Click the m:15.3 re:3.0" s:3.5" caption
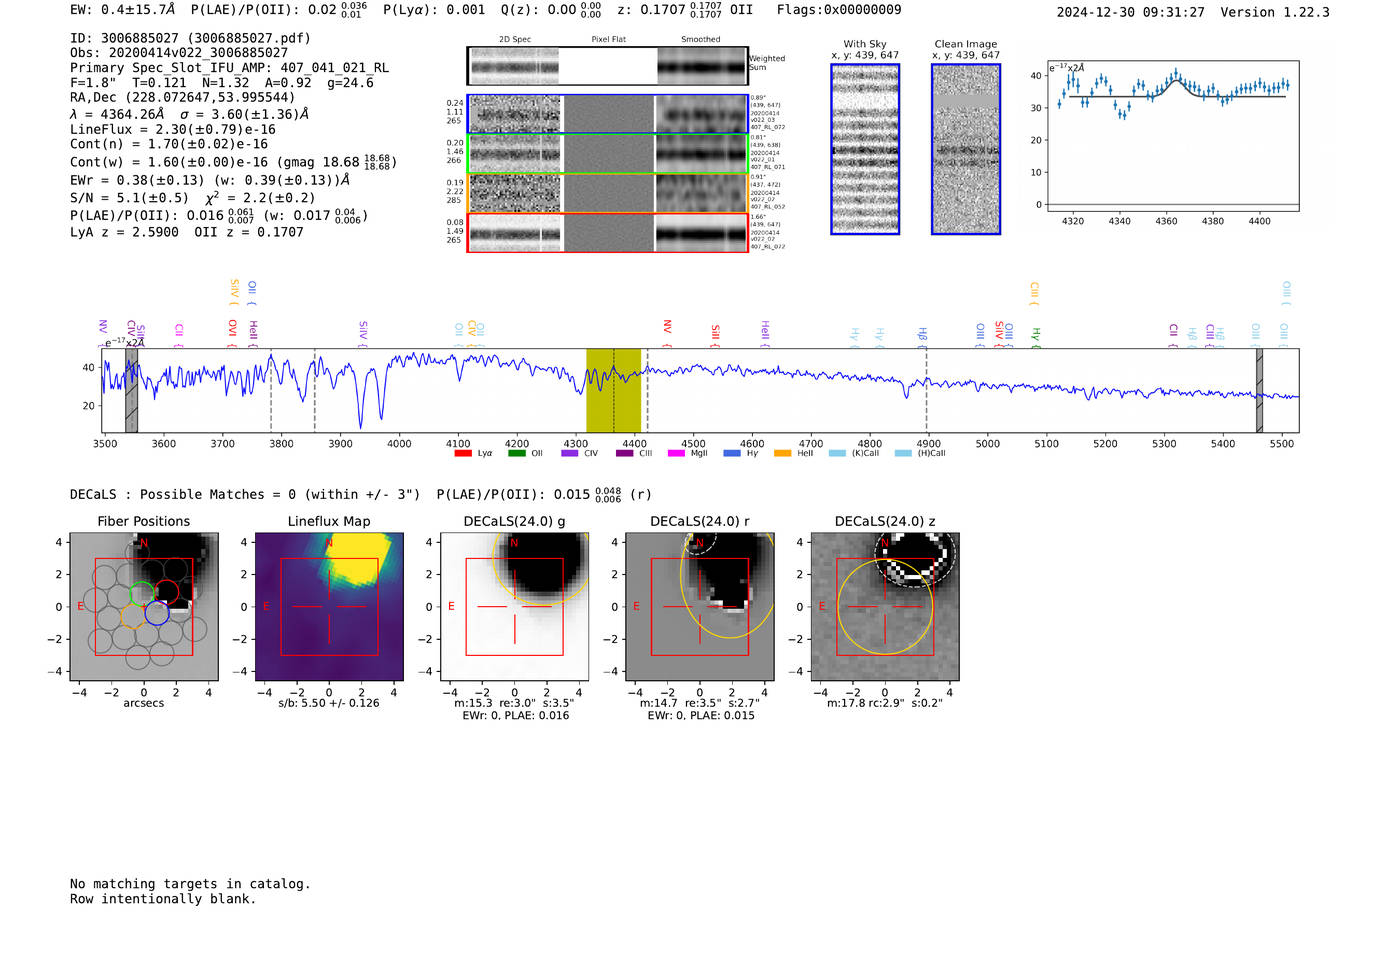The width and height of the screenshot is (1400, 953). click(515, 703)
